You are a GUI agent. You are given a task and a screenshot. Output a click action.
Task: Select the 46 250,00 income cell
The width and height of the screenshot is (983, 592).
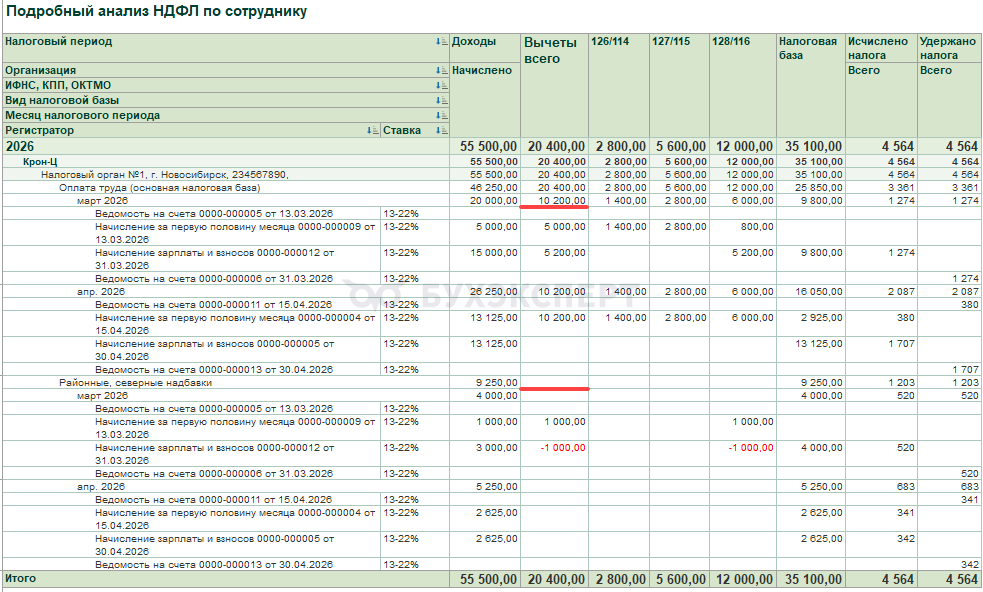pos(485,188)
